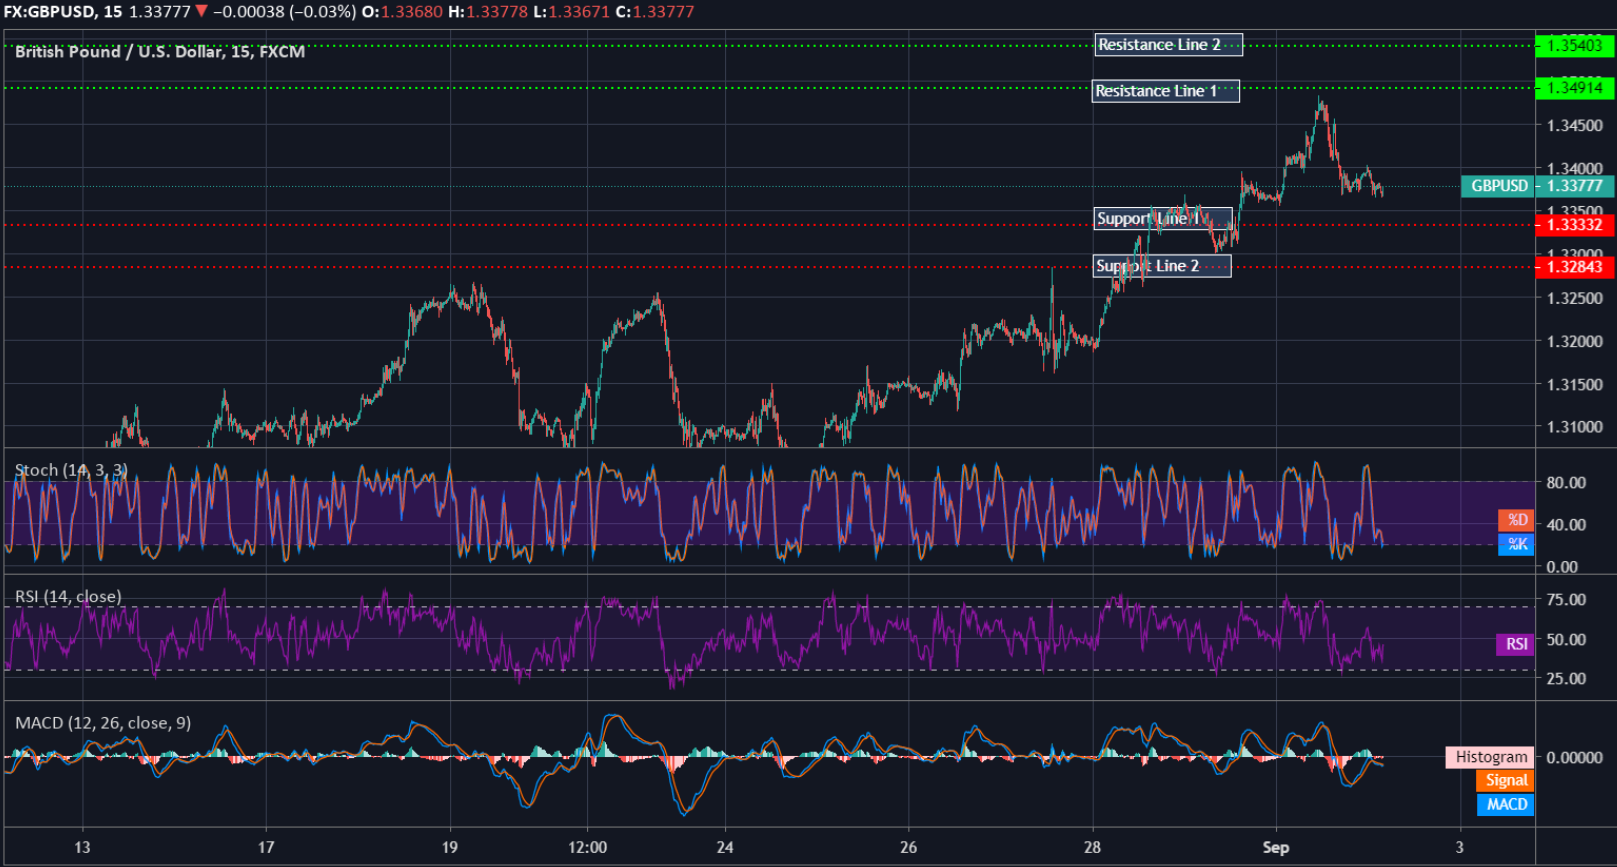This screenshot has height=867, width=1617.
Task: Click the 1.31000 price scale value
Action: 1575,427
